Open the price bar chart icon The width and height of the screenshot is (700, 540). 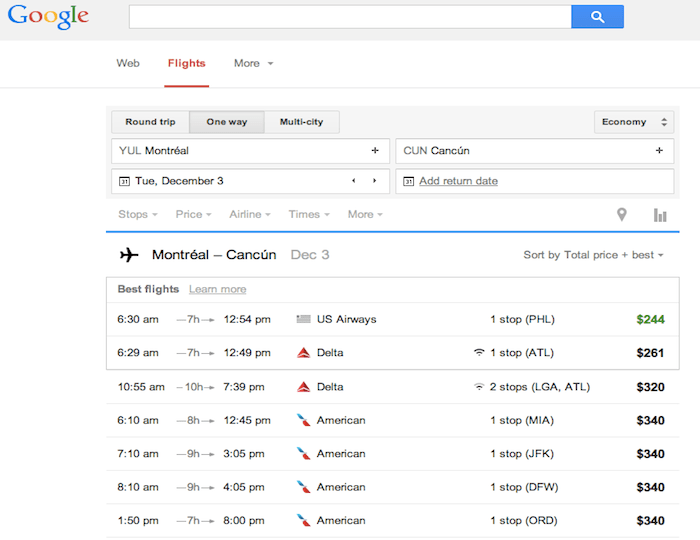[x=660, y=215]
